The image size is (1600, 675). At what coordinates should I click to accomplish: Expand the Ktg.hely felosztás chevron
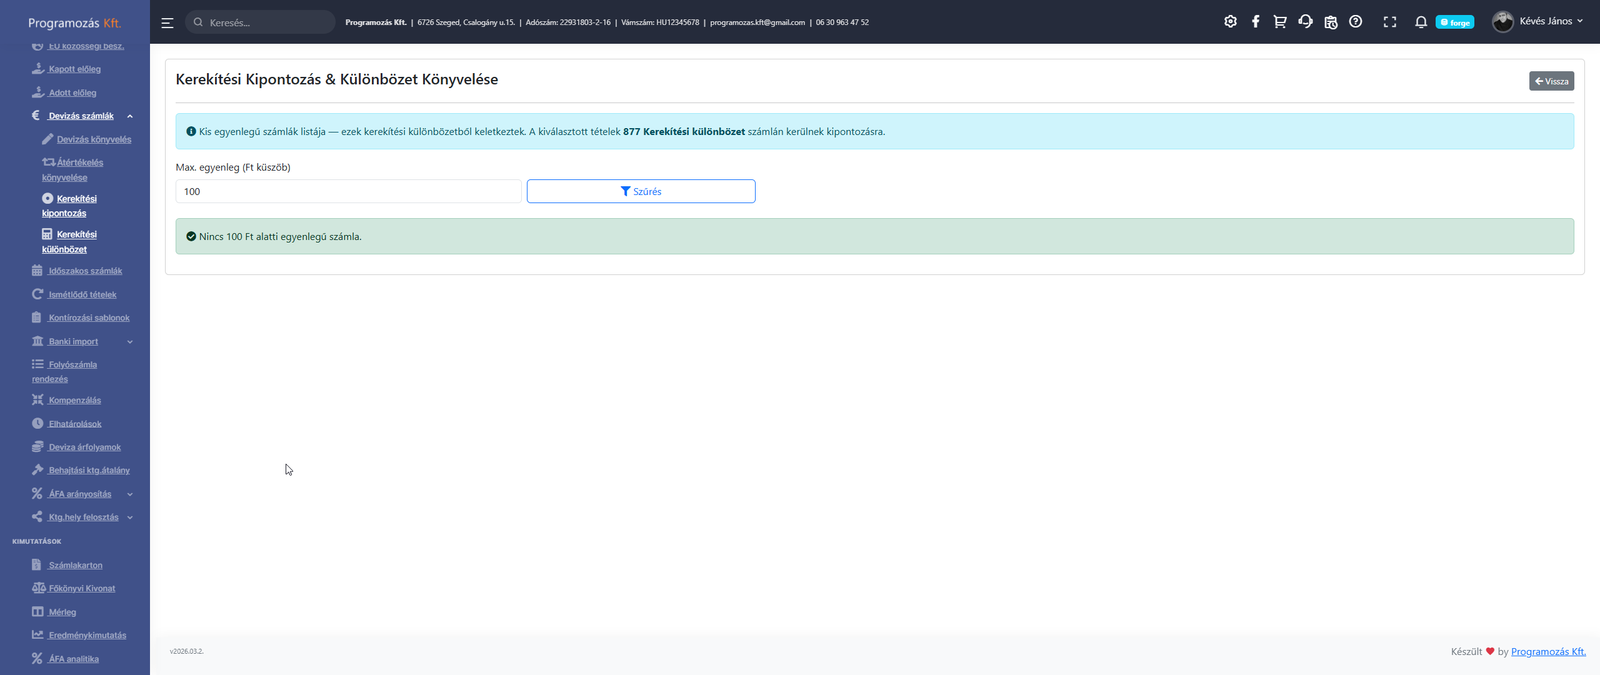coord(130,518)
